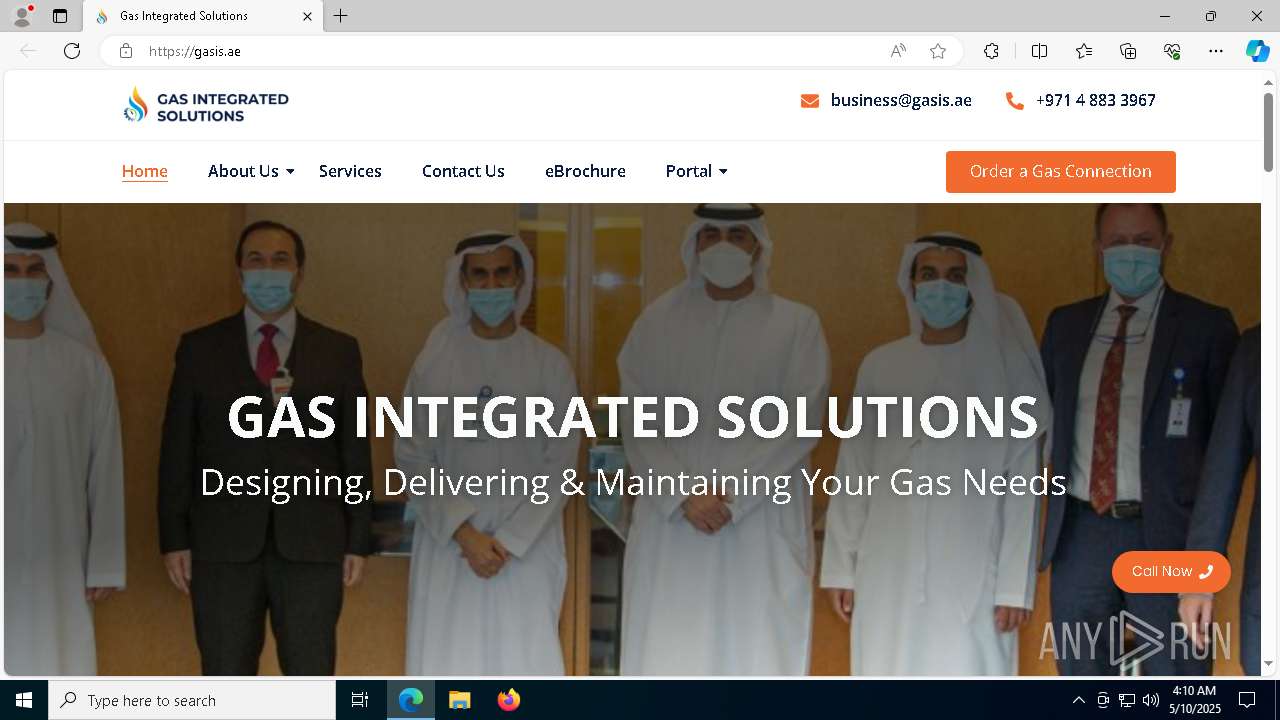Click the scrollbar down arrow

click(1268, 663)
